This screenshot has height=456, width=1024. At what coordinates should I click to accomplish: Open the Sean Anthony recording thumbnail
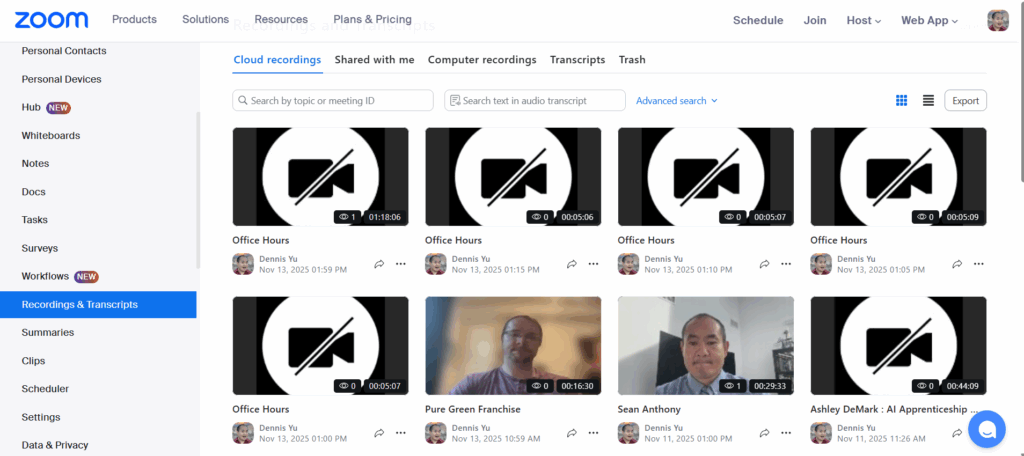(705, 346)
